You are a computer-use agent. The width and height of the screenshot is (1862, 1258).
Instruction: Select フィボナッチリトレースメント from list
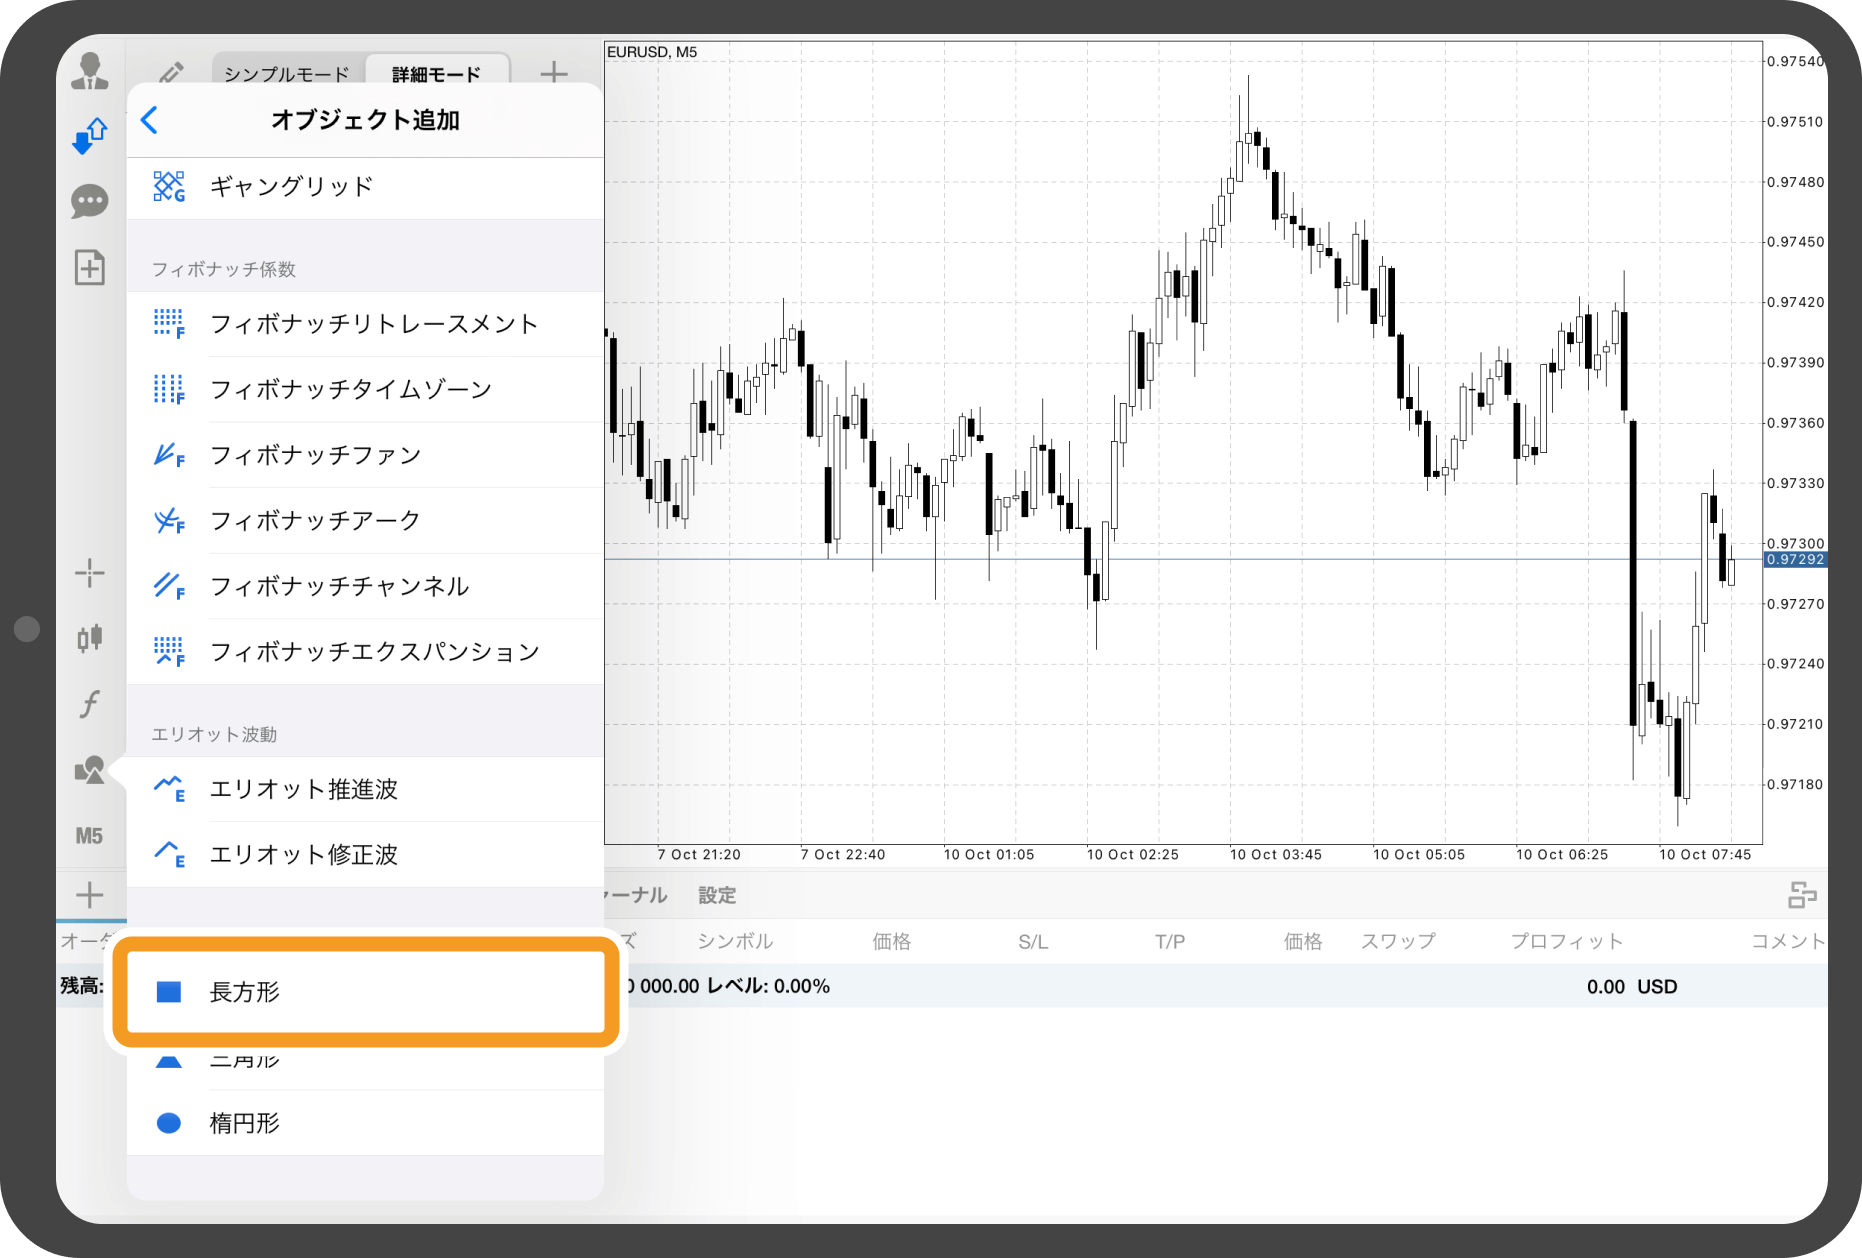(x=373, y=324)
